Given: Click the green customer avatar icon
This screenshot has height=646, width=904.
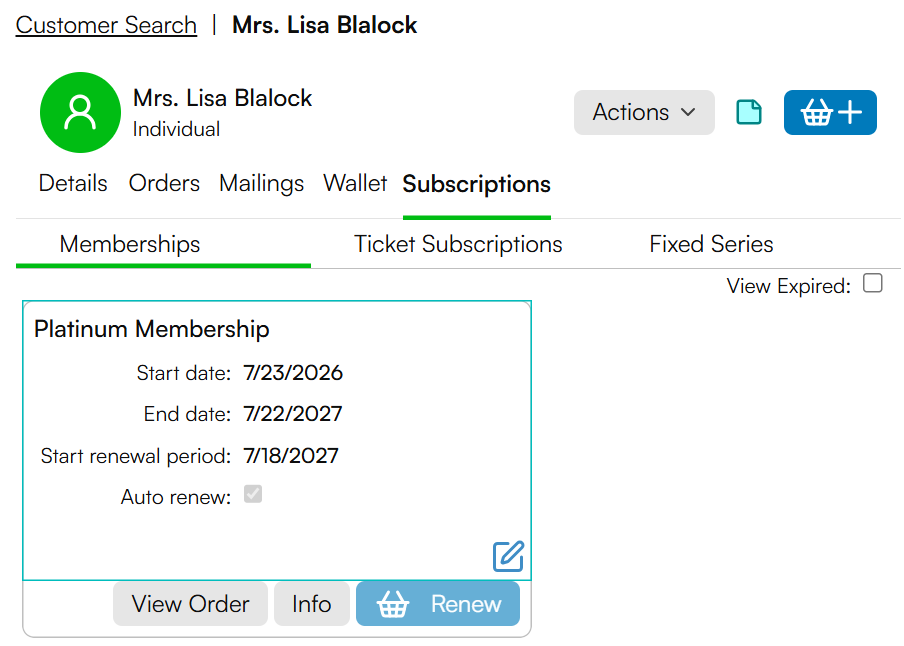Looking at the screenshot, I should point(80,112).
